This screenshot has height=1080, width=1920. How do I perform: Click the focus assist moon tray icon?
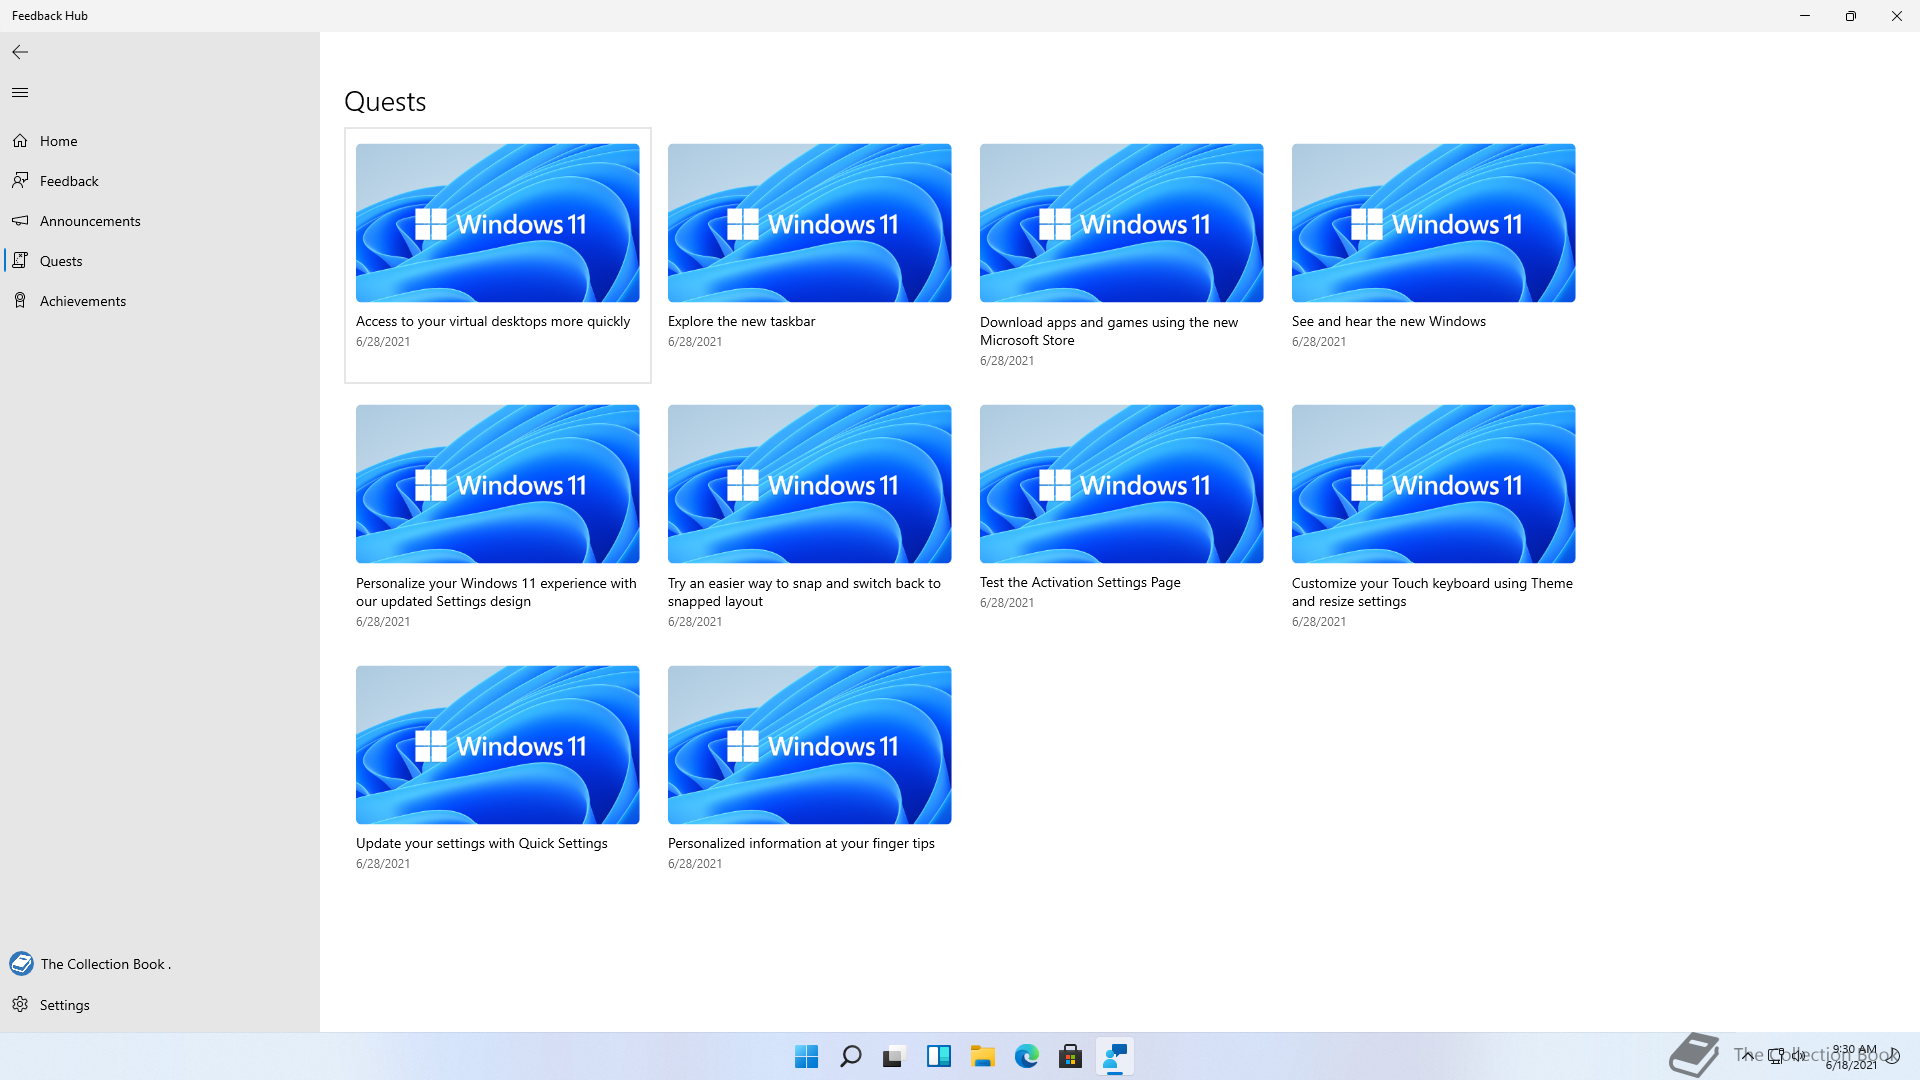[x=1893, y=1056]
